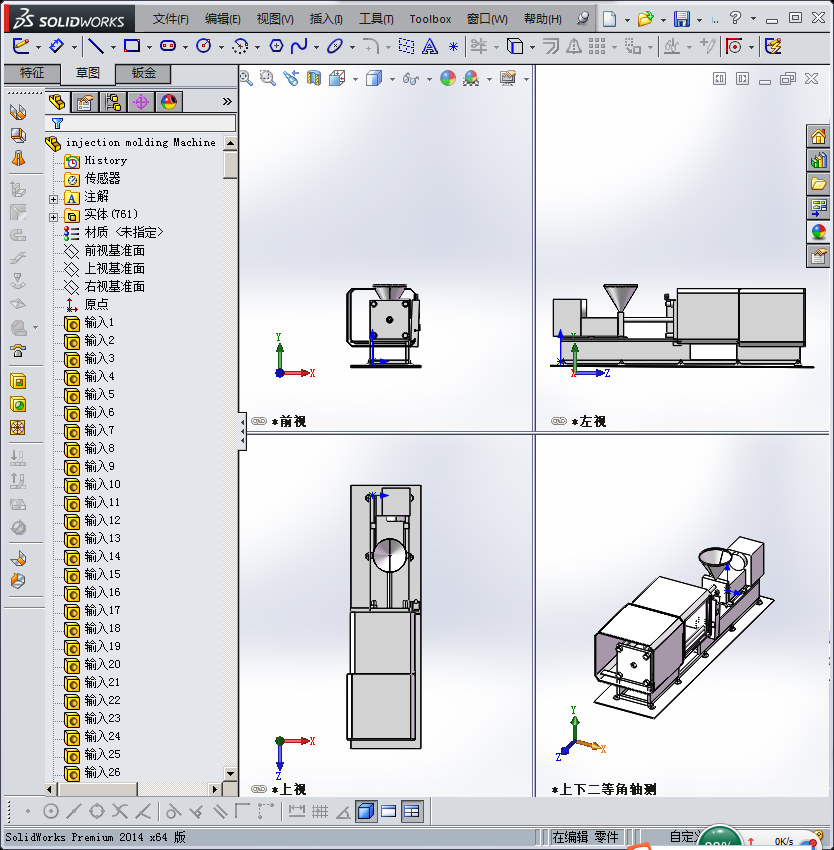Open SolidWorks Resources home task pane icon
This screenshot has height=850, width=834.
pos(818,136)
